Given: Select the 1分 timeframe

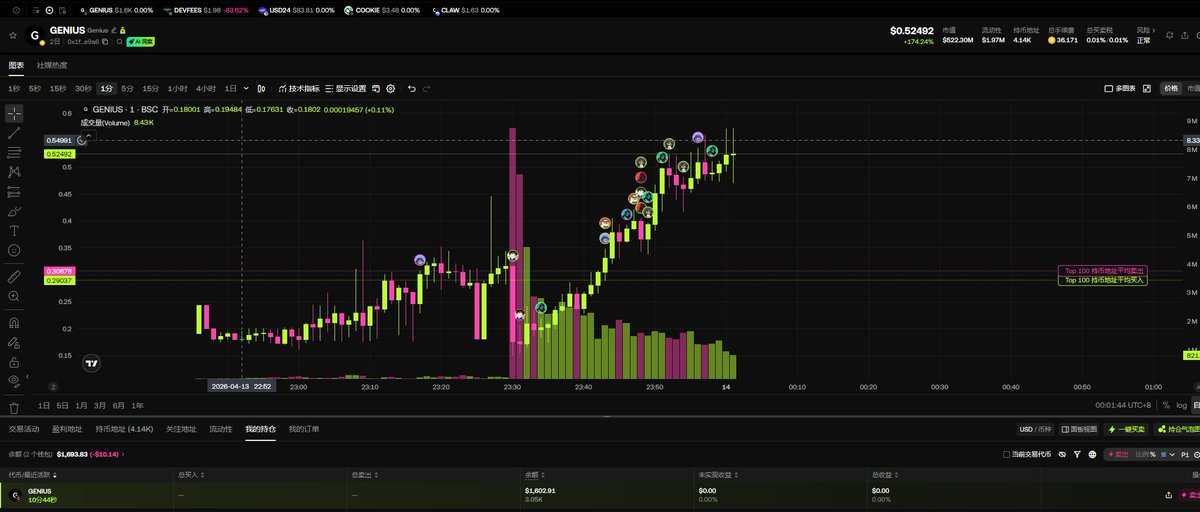Looking at the screenshot, I should tap(106, 88).
